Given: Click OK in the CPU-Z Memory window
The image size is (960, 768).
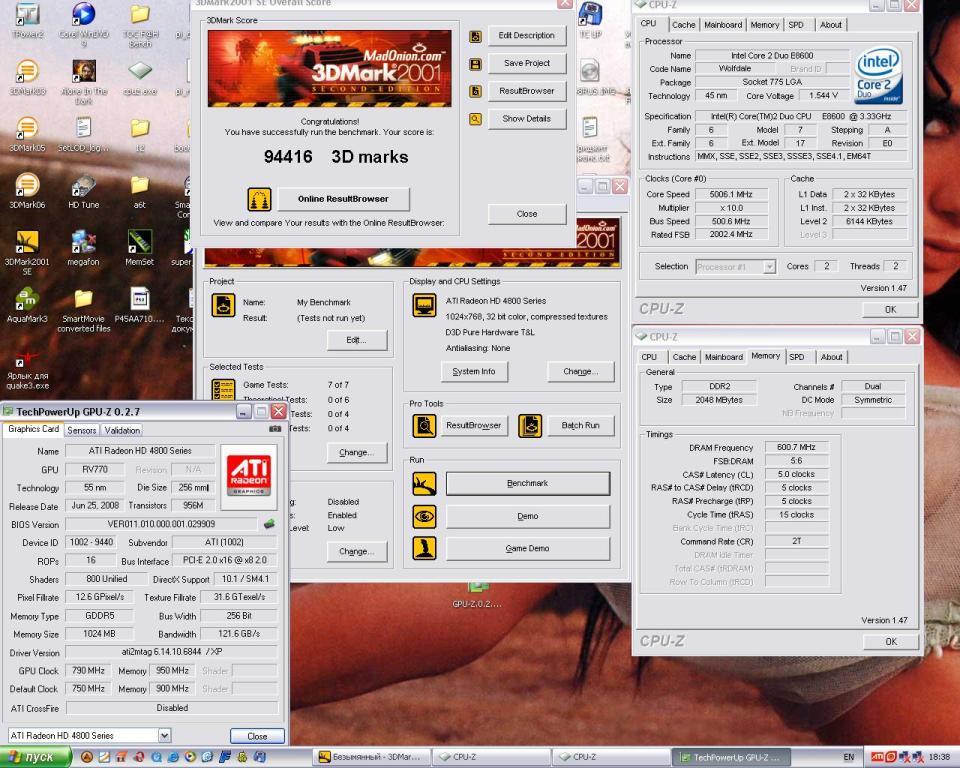Looking at the screenshot, I should click(x=890, y=641).
